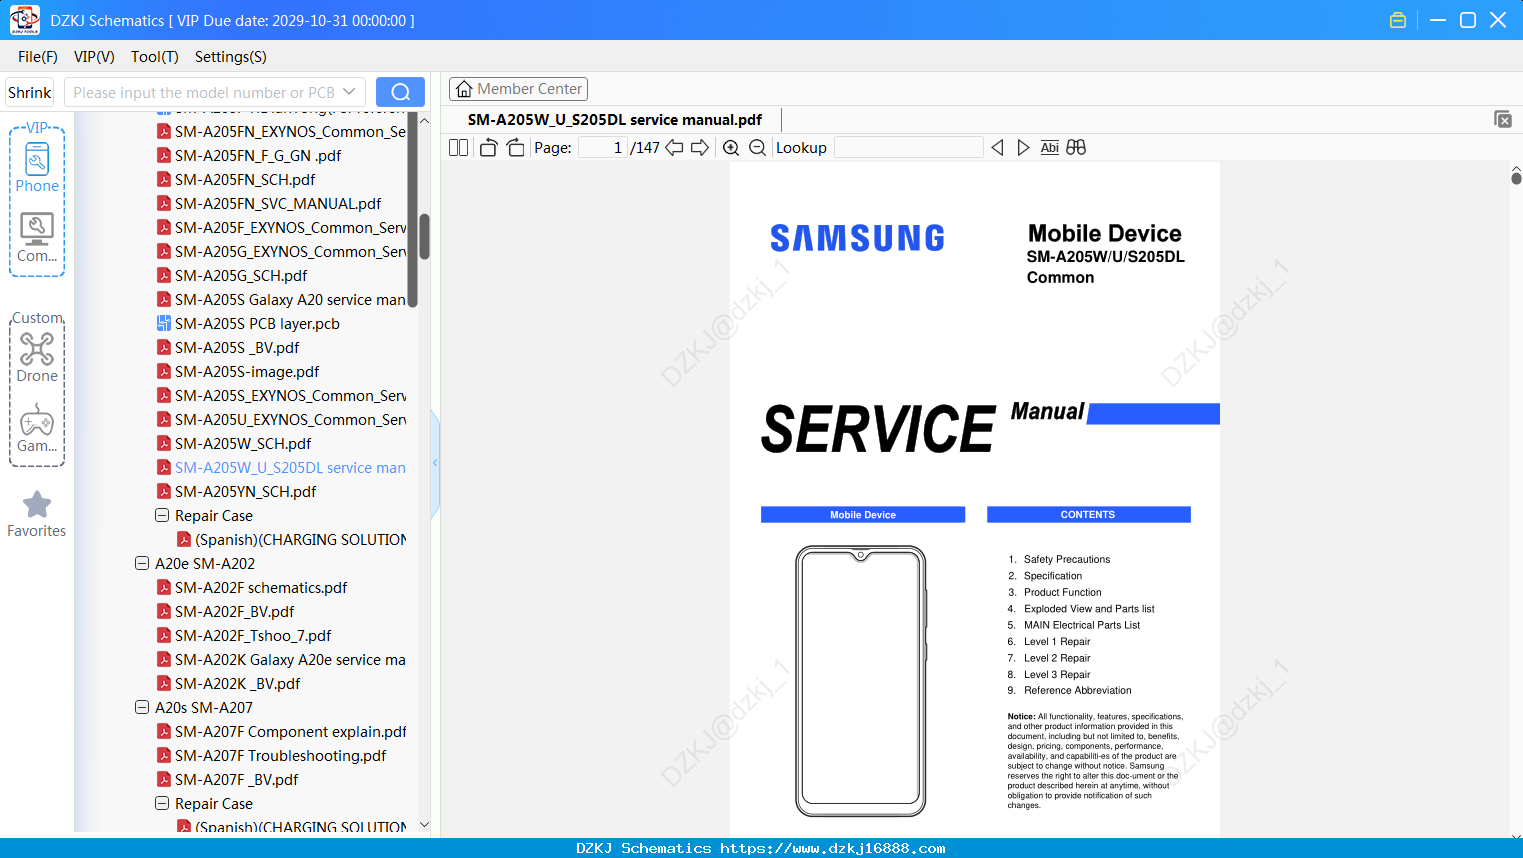Rotate the PDF page clockwise
This screenshot has height=858, width=1523.
coord(515,148)
